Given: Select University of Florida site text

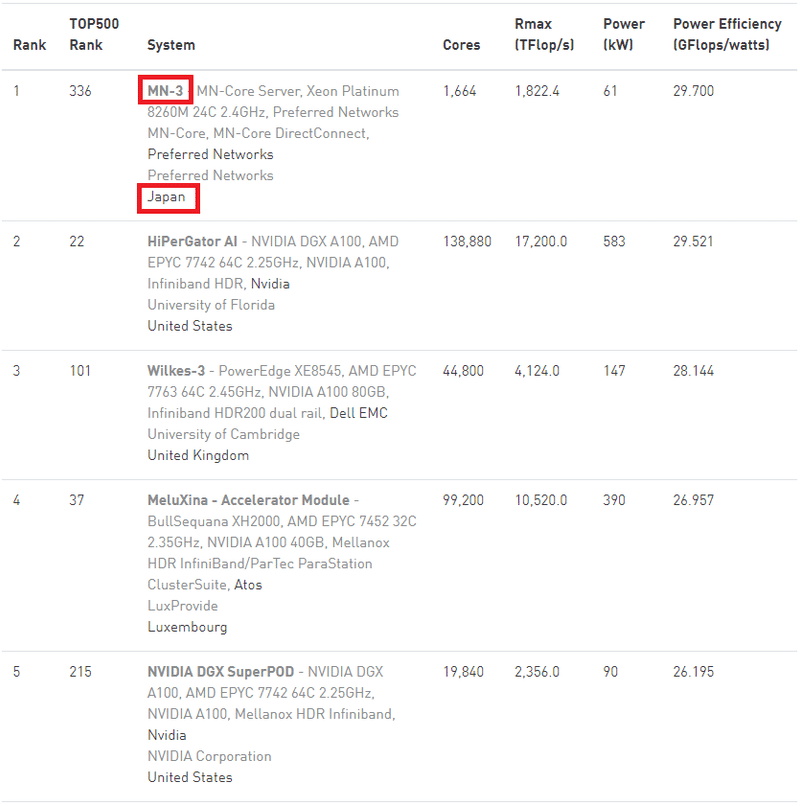Looking at the screenshot, I should pyautogui.click(x=211, y=305).
